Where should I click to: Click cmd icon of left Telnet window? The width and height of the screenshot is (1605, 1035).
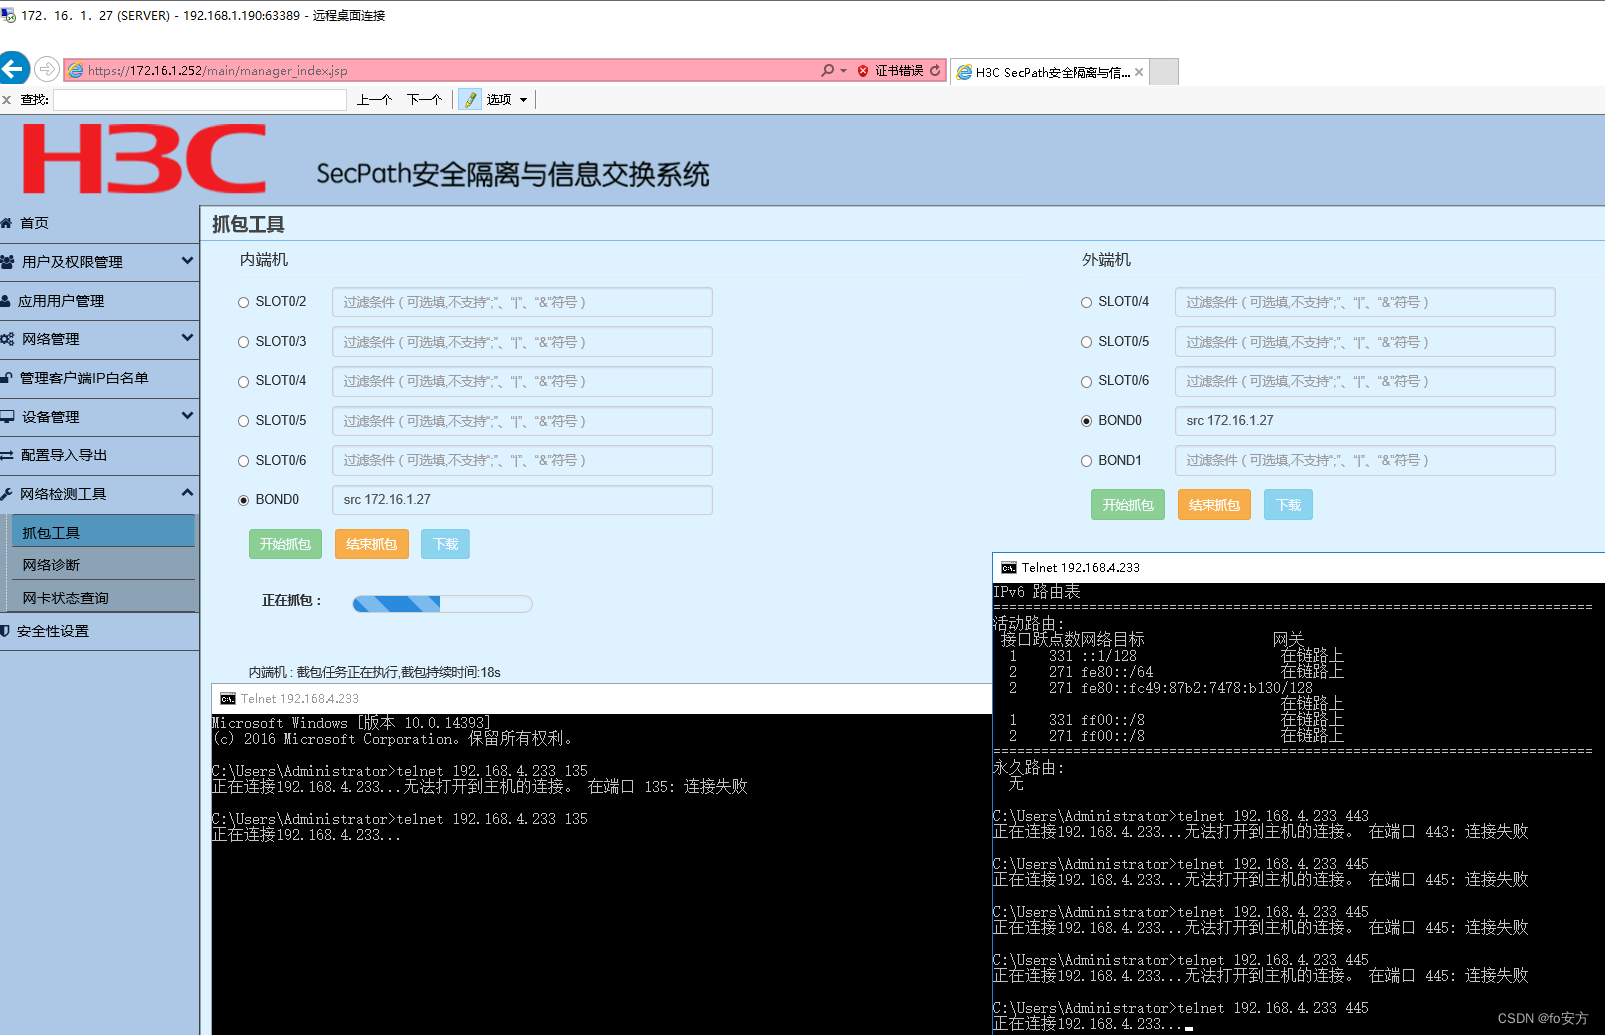[228, 699]
